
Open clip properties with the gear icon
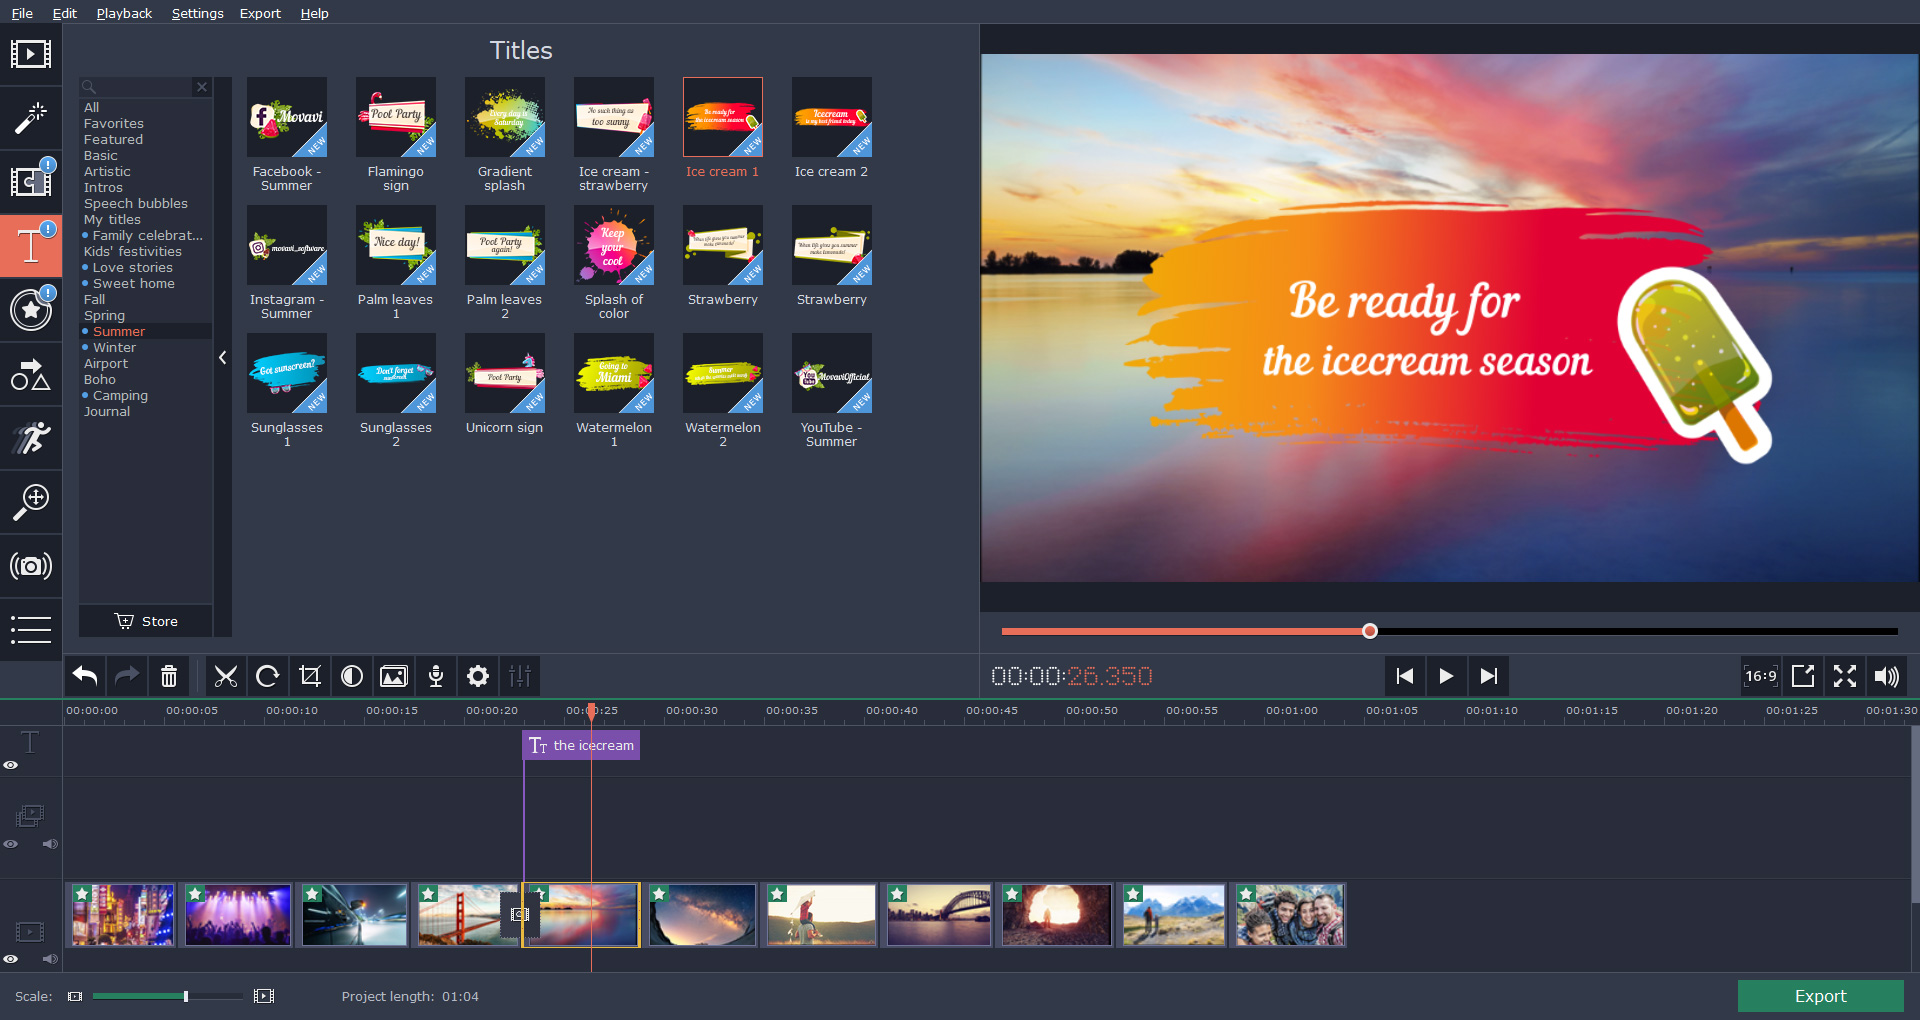tap(477, 676)
